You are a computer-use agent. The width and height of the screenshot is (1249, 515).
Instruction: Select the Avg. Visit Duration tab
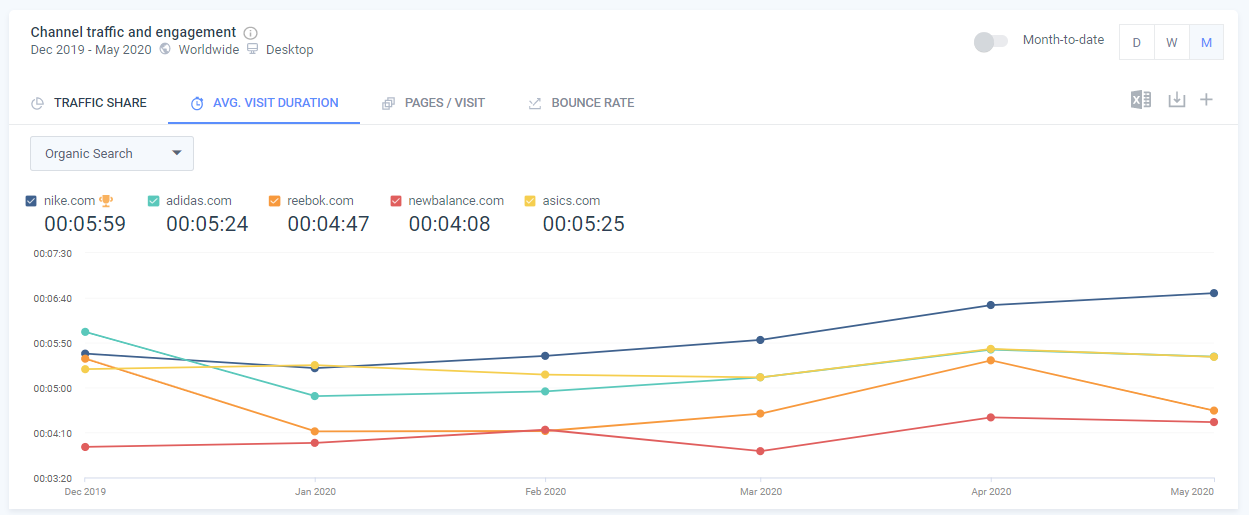pos(264,103)
